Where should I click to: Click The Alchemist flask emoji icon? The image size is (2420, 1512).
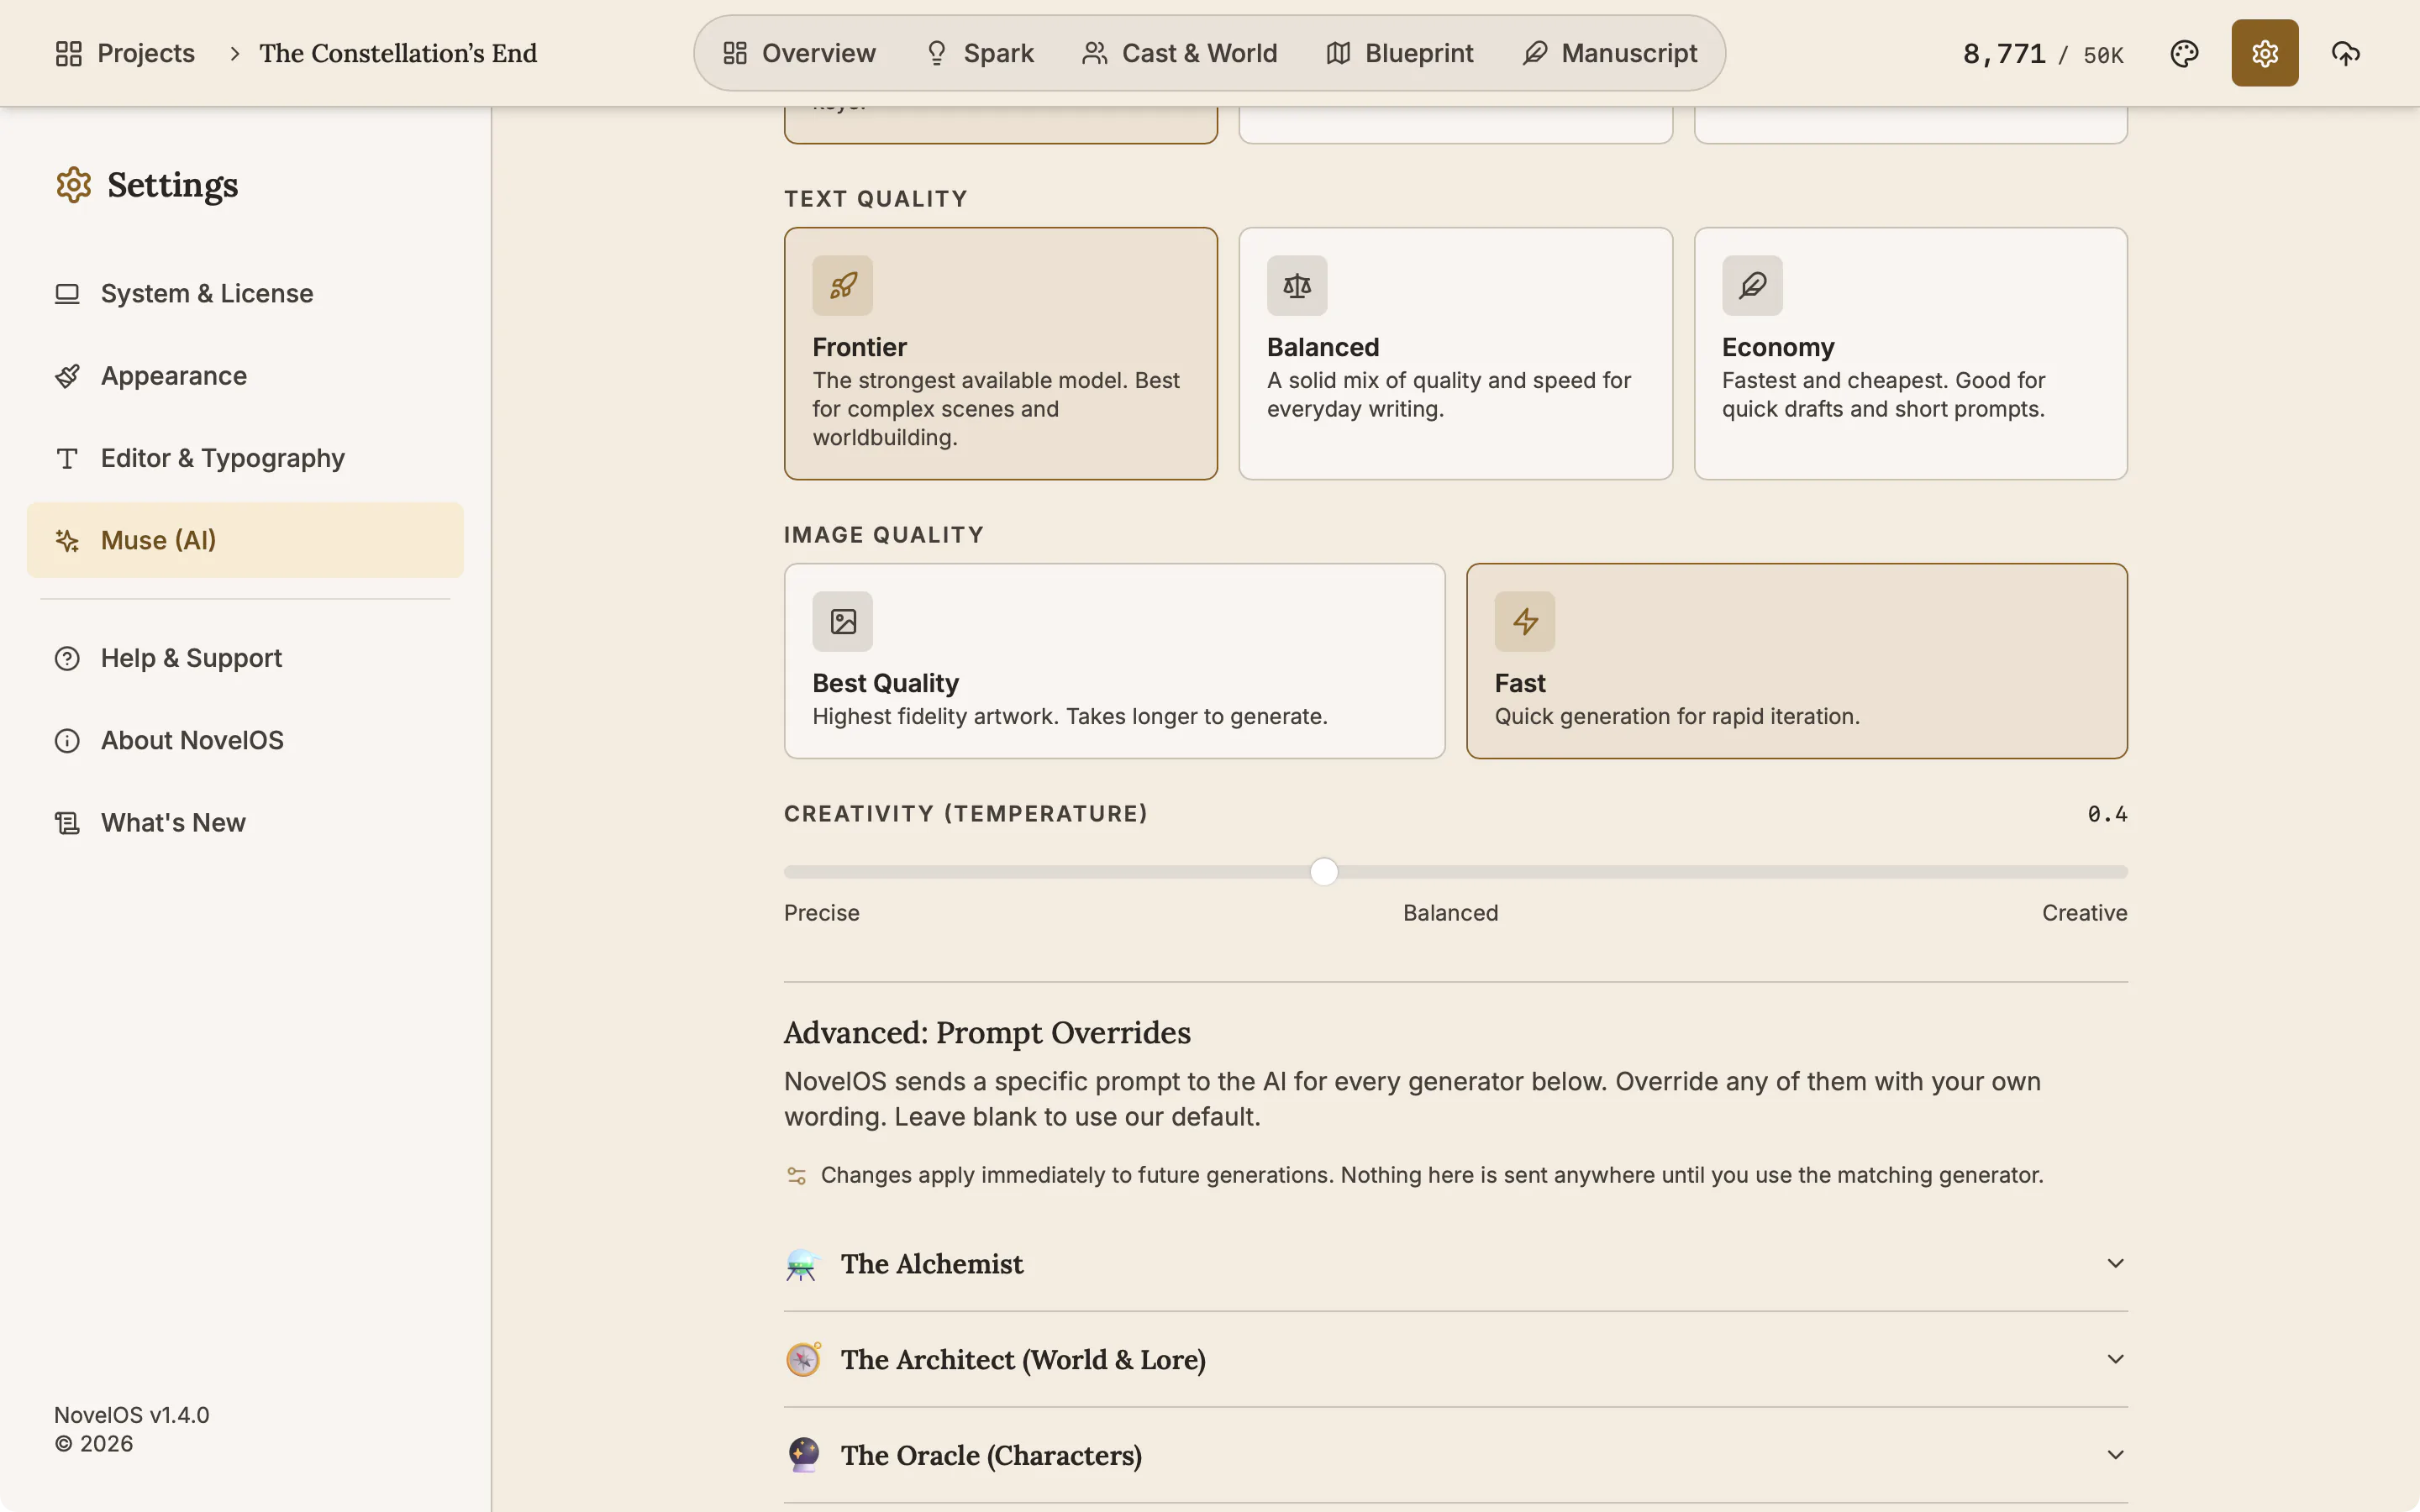click(x=802, y=1264)
